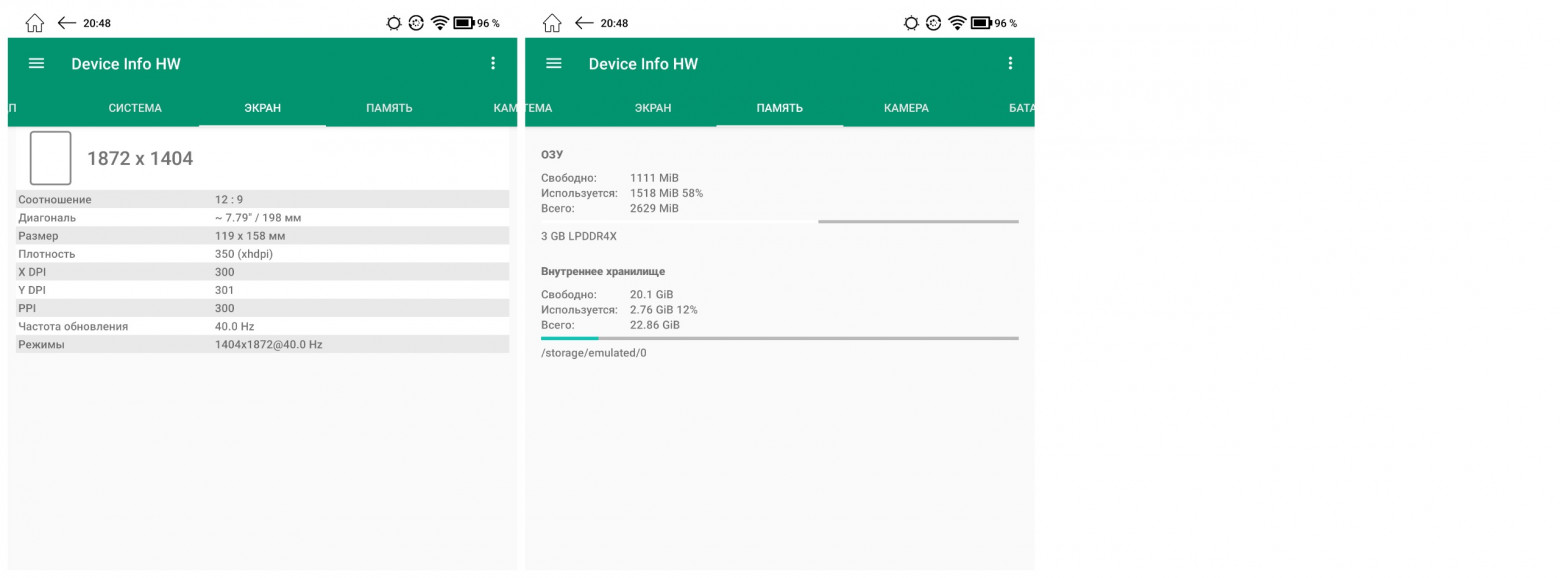Select the ЭКРАН tab in the left screen
This screenshot has height=578, width=1560.
(263, 108)
